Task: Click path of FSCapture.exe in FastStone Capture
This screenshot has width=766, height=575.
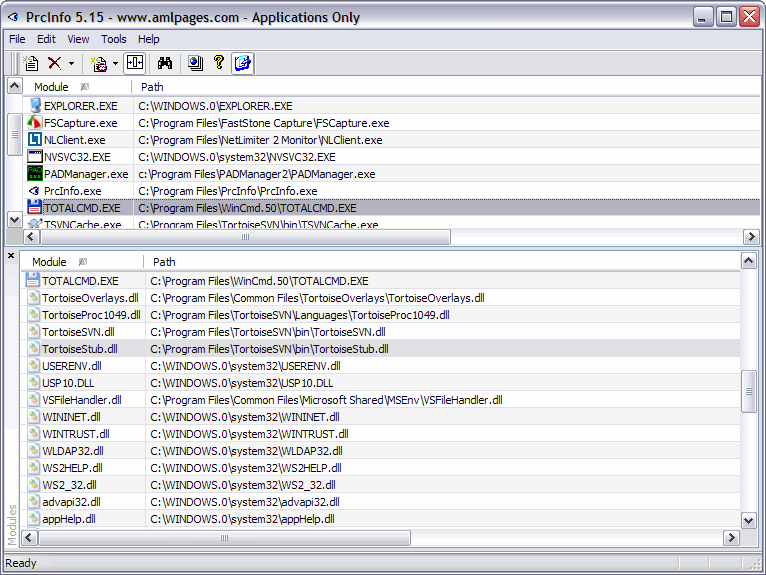Action: point(264,123)
